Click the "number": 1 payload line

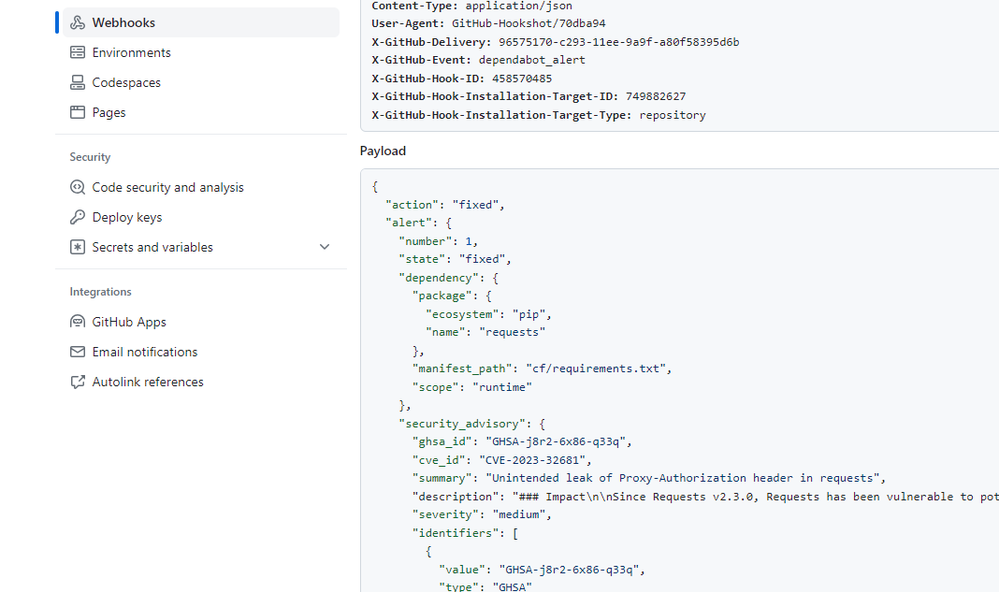[438, 241]
